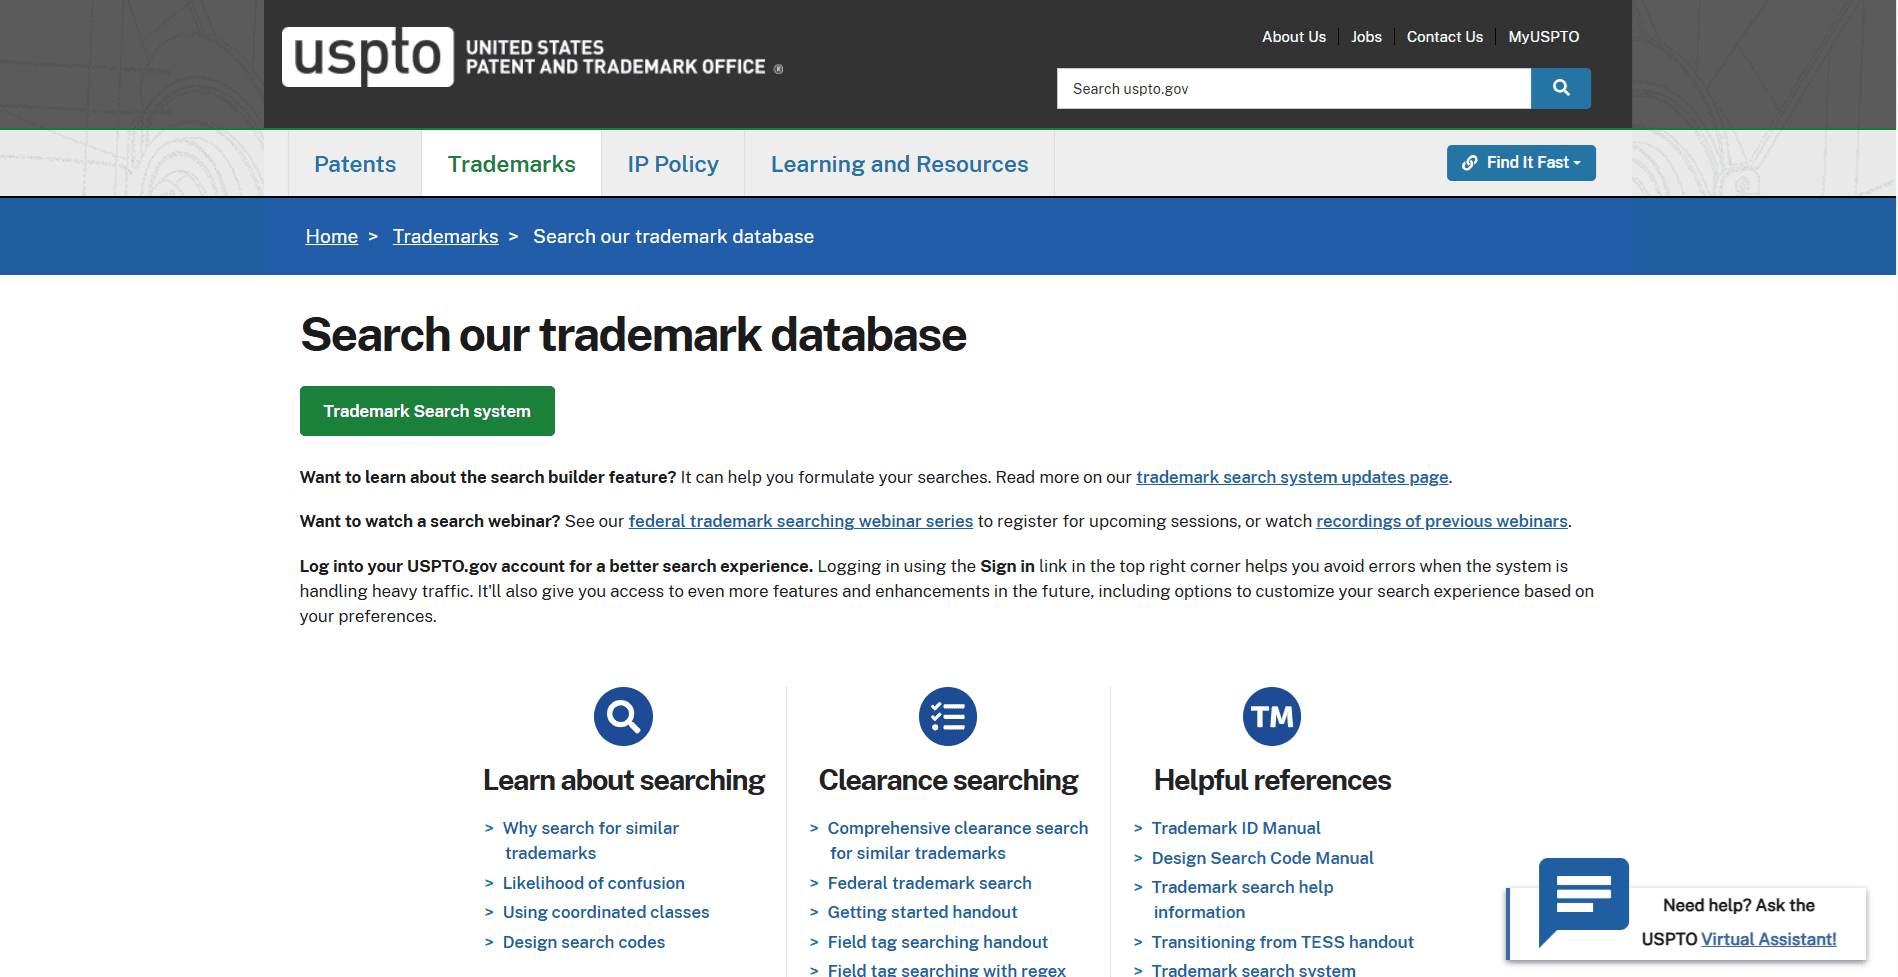This screenshot has width=1898, height=977.
Task: Click the Virtual Assistant chat bubble icon
Action: 1583,901
